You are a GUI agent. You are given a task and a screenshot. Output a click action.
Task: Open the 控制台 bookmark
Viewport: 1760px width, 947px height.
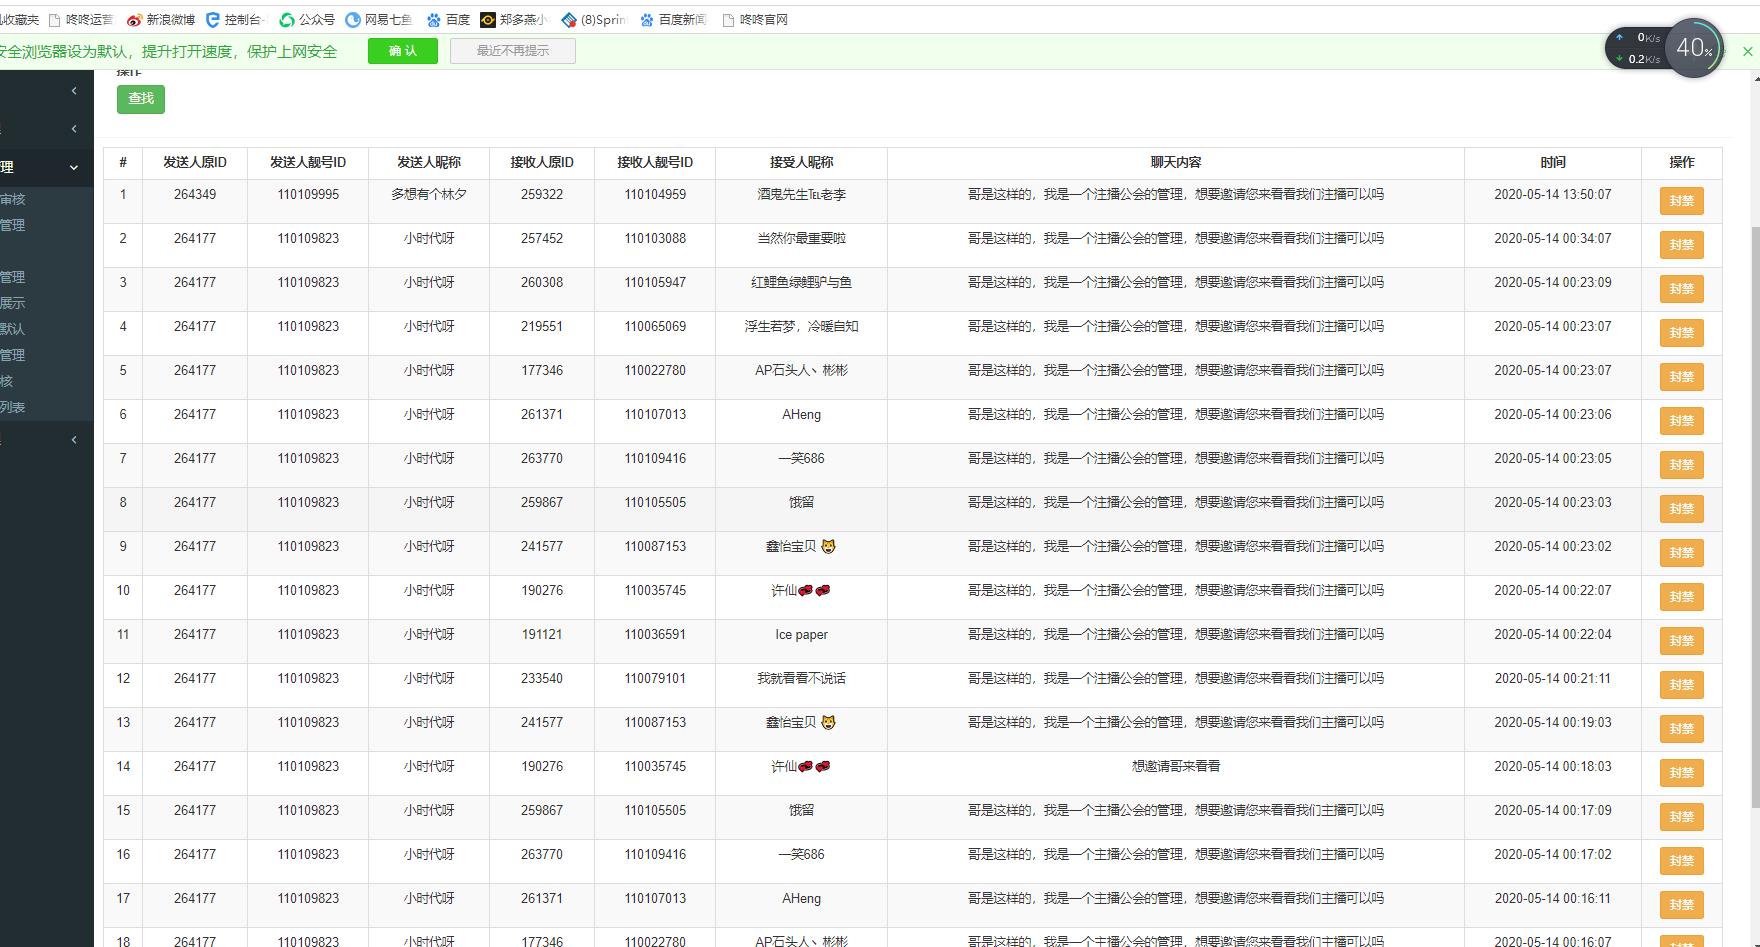coord(235,20)
